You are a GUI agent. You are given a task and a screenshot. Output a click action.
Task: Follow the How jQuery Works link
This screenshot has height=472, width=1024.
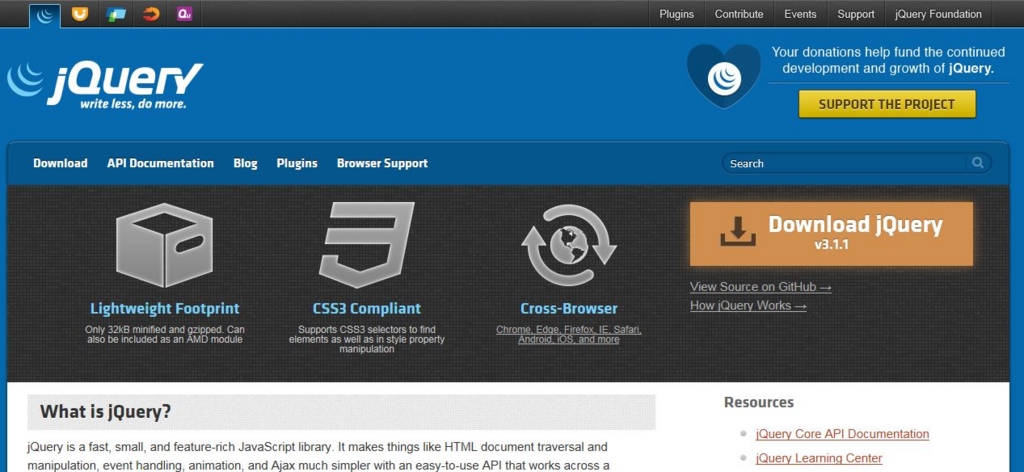748,306
